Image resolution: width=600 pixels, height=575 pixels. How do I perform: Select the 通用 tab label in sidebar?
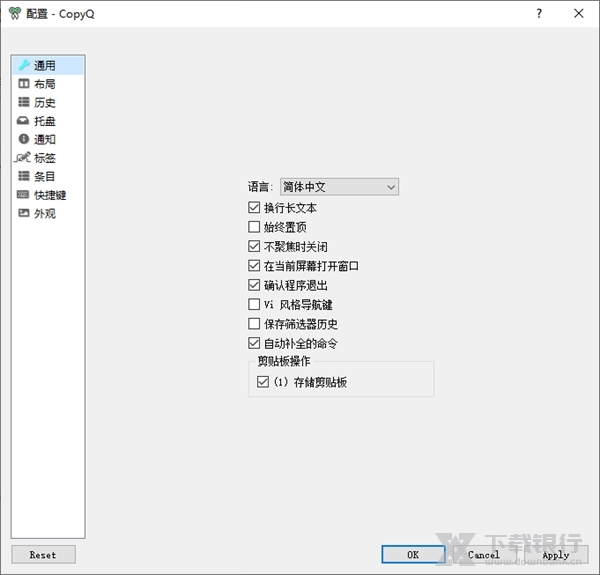(x=45, y=65)
